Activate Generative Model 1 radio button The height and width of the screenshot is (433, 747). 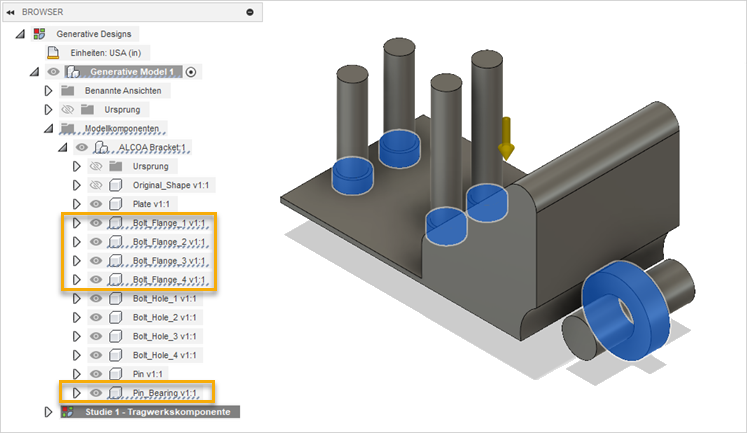191,72
